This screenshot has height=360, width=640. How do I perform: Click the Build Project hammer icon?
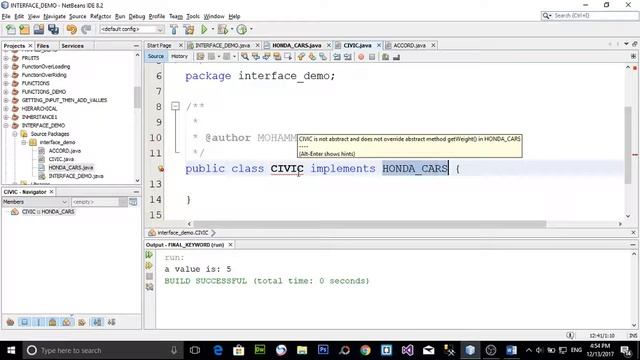[174, 29]
